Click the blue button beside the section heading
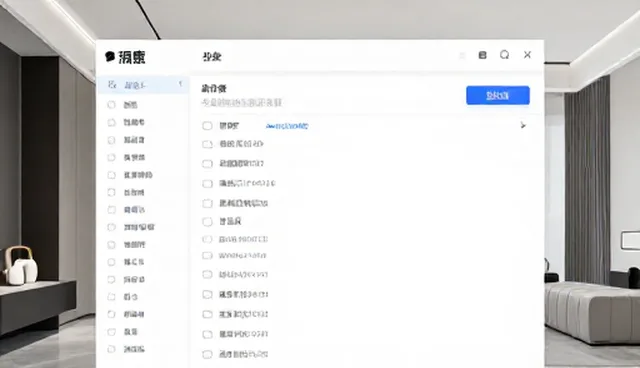Screen dimensions: 640x368 tap(498, 95)
